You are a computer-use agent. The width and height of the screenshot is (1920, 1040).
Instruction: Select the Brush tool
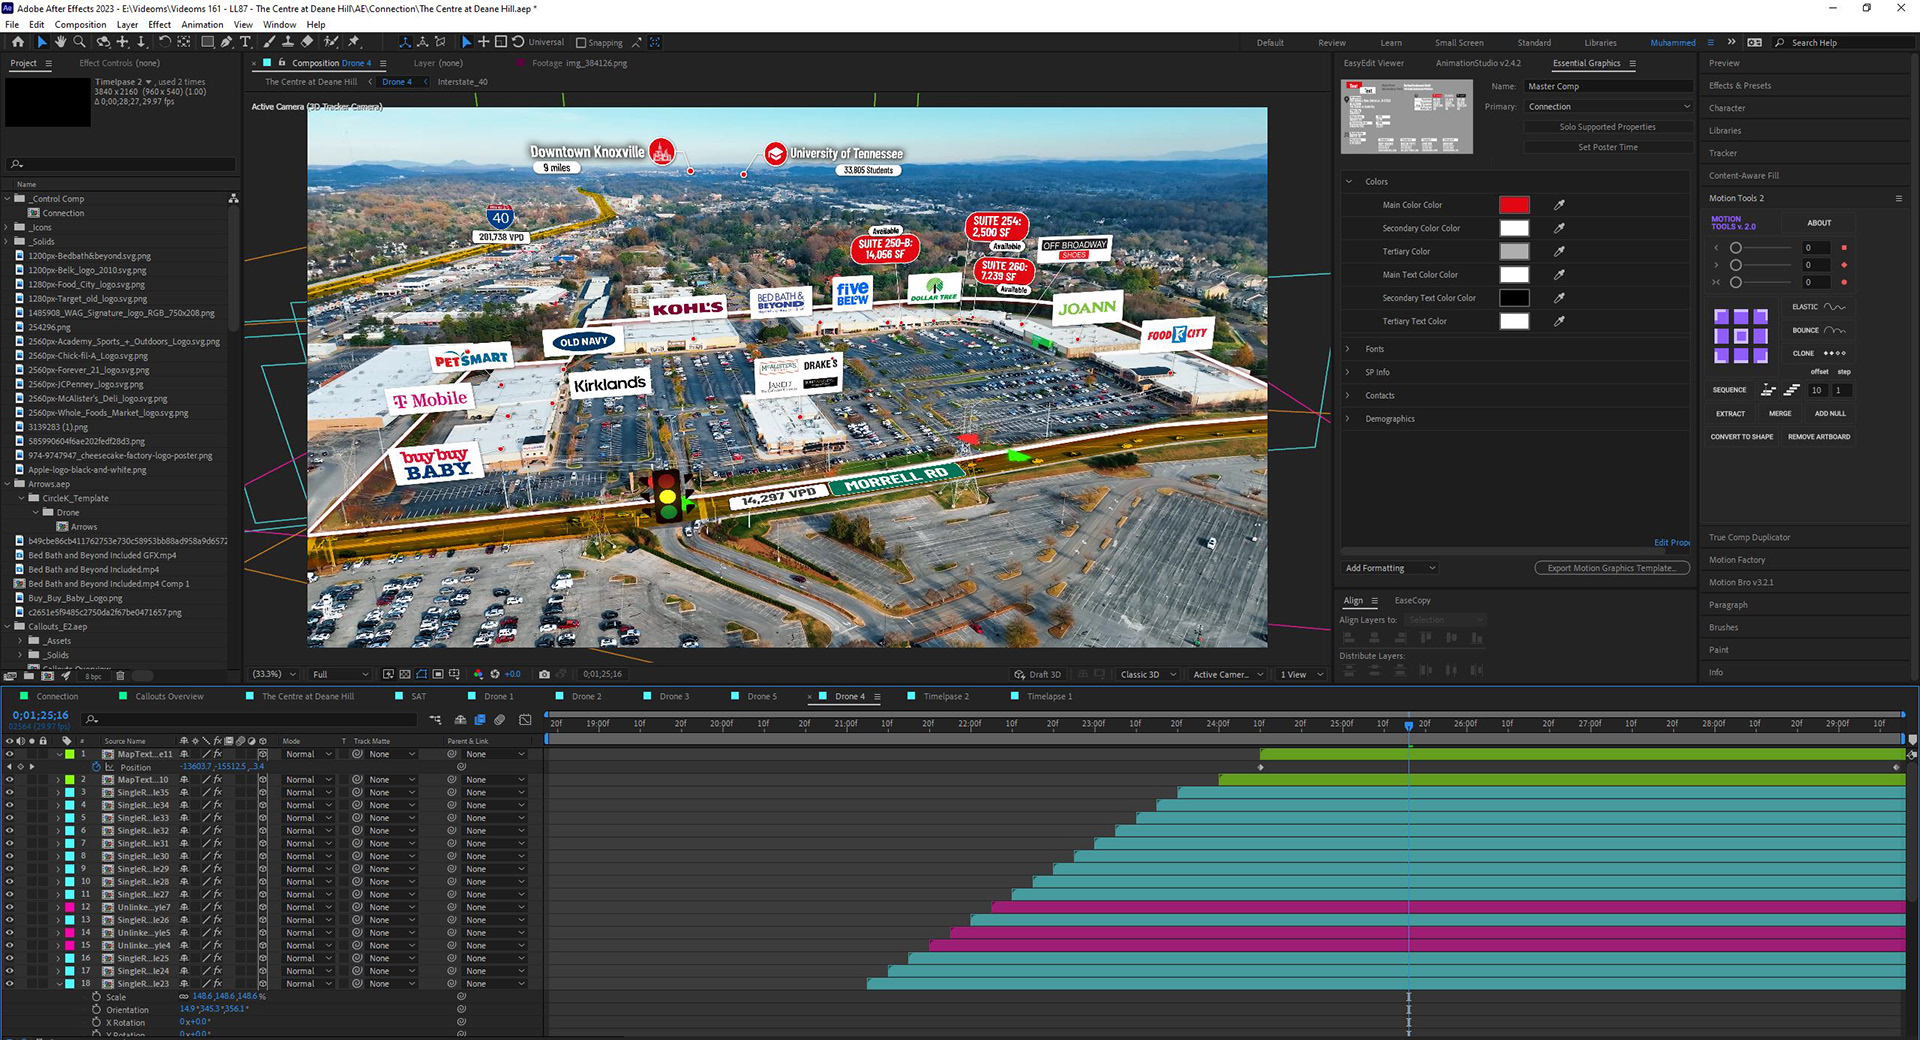point(270,42)
